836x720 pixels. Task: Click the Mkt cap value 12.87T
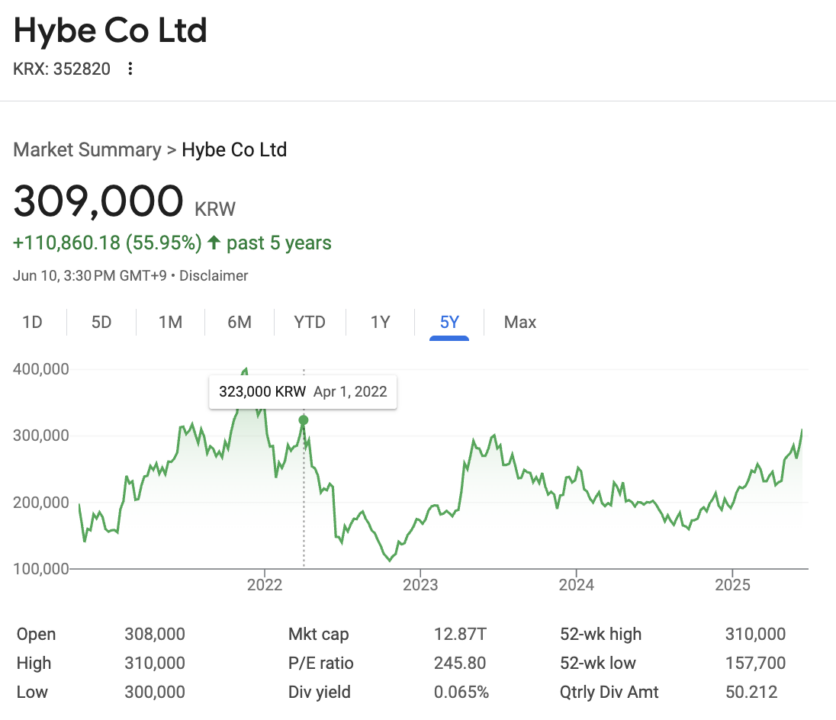(462, 634)
